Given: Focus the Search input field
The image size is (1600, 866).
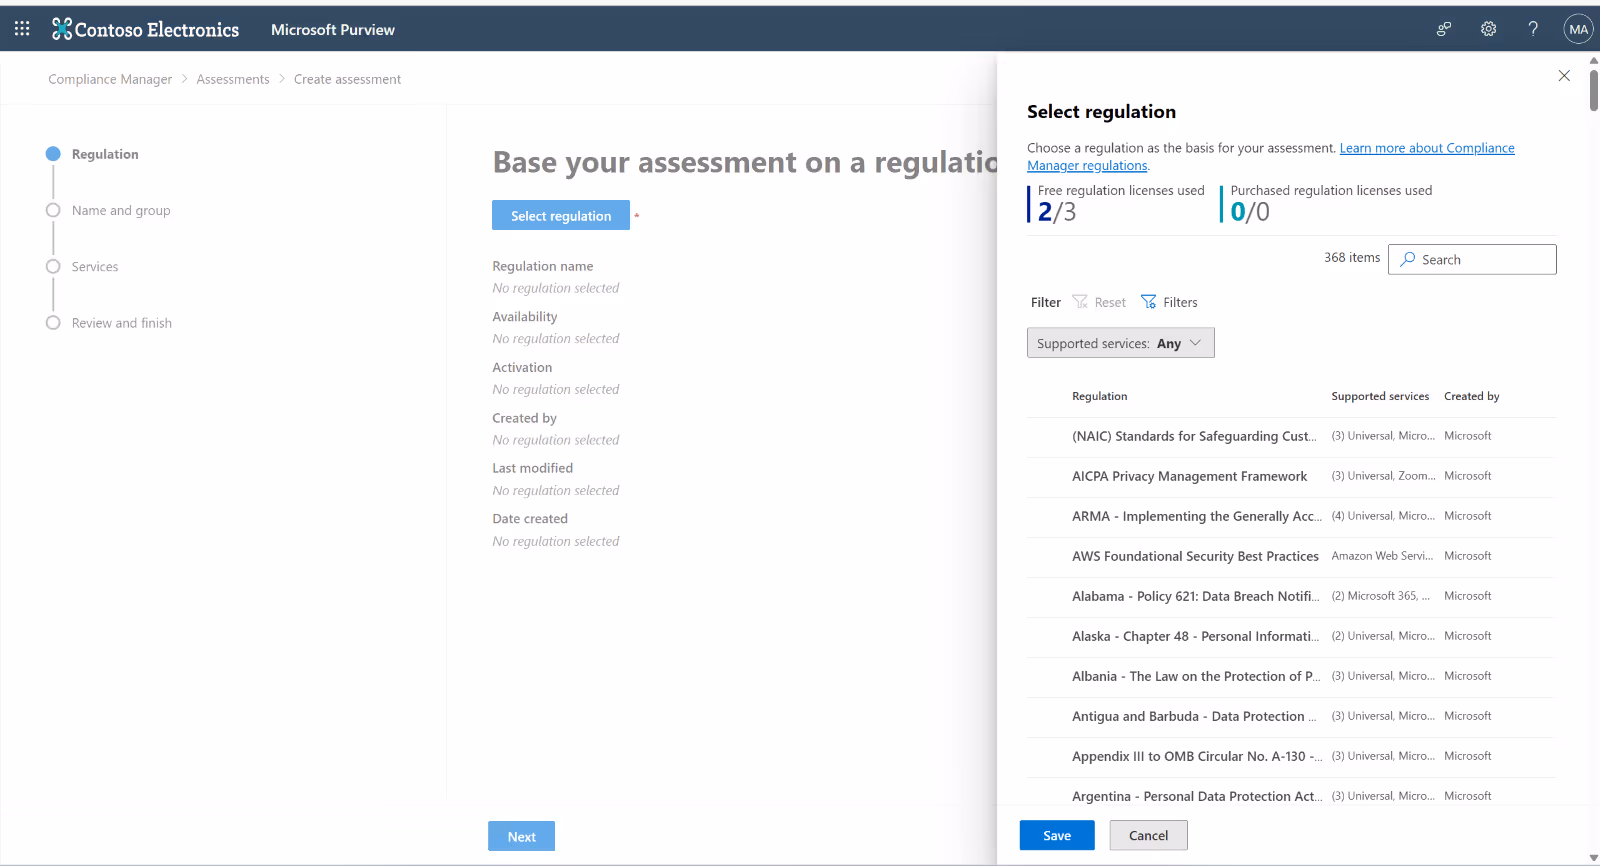Looking at the screenshot, I should 1472,259.
